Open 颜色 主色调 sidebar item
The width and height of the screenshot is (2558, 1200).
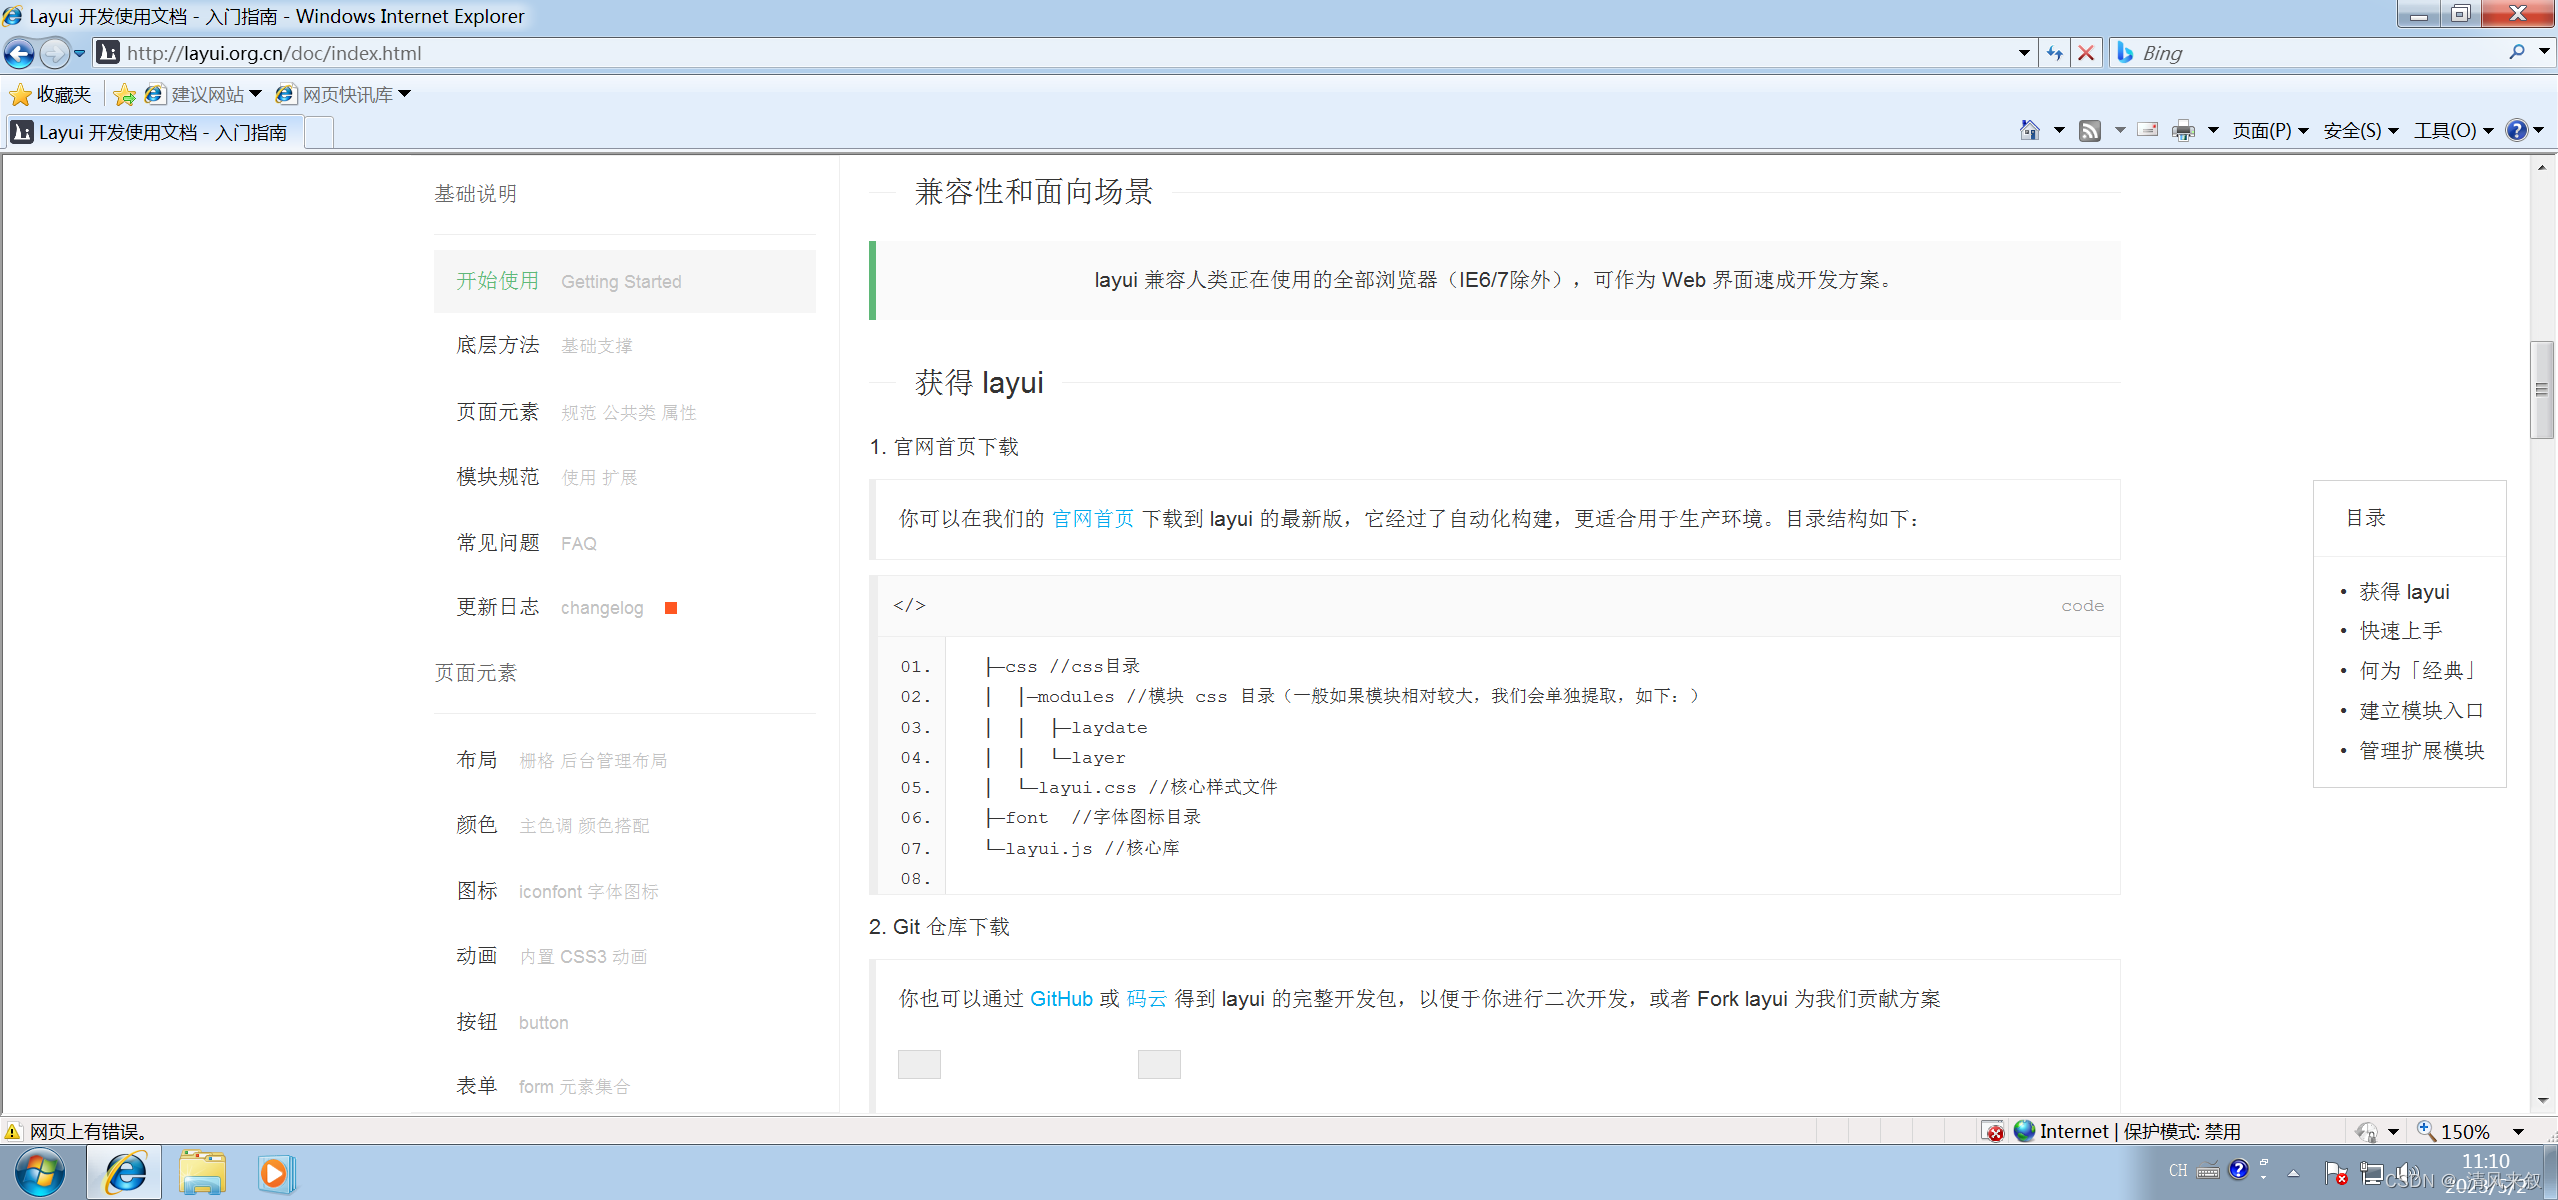[x=624, y=825]
